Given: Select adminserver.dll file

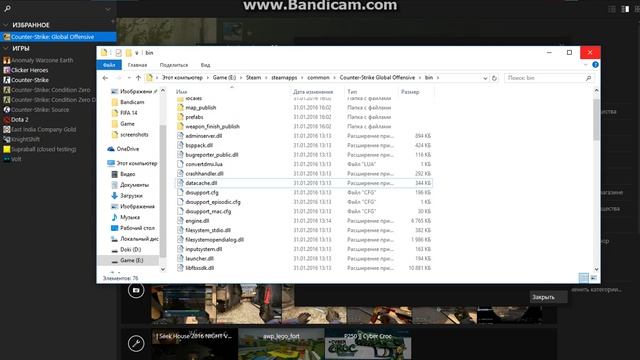Looking at the screenshot, I should pyautogui.click(x=203, y=136).
